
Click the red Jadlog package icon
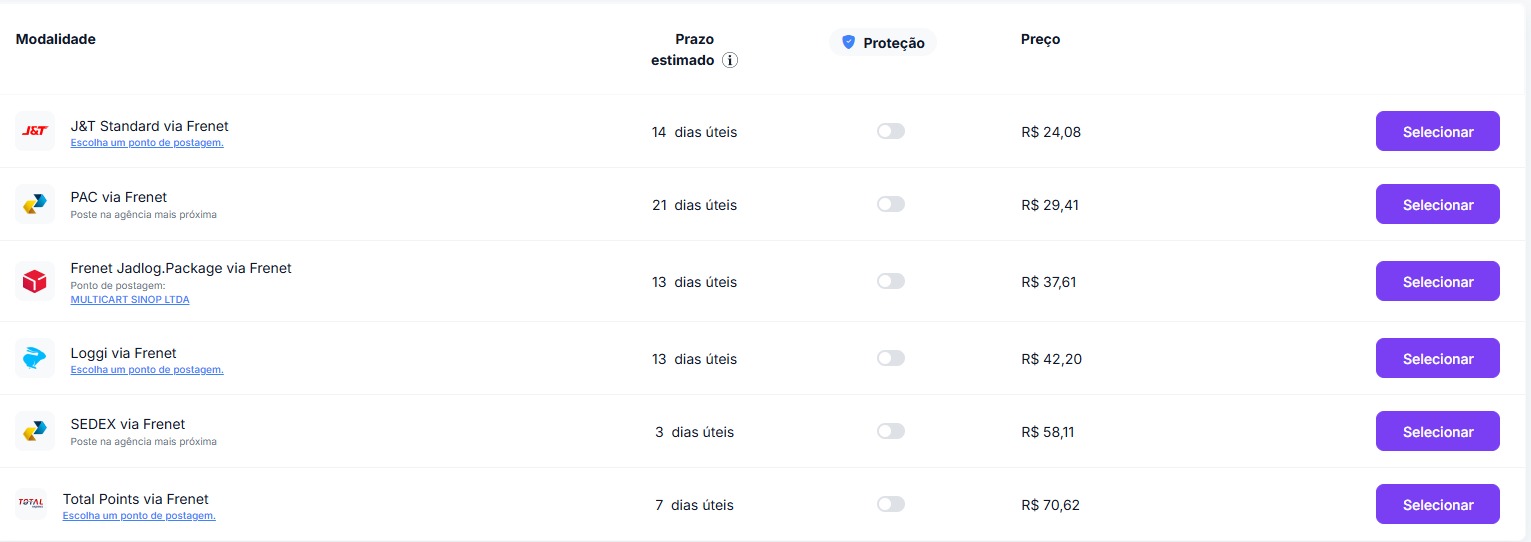[35, 282]
